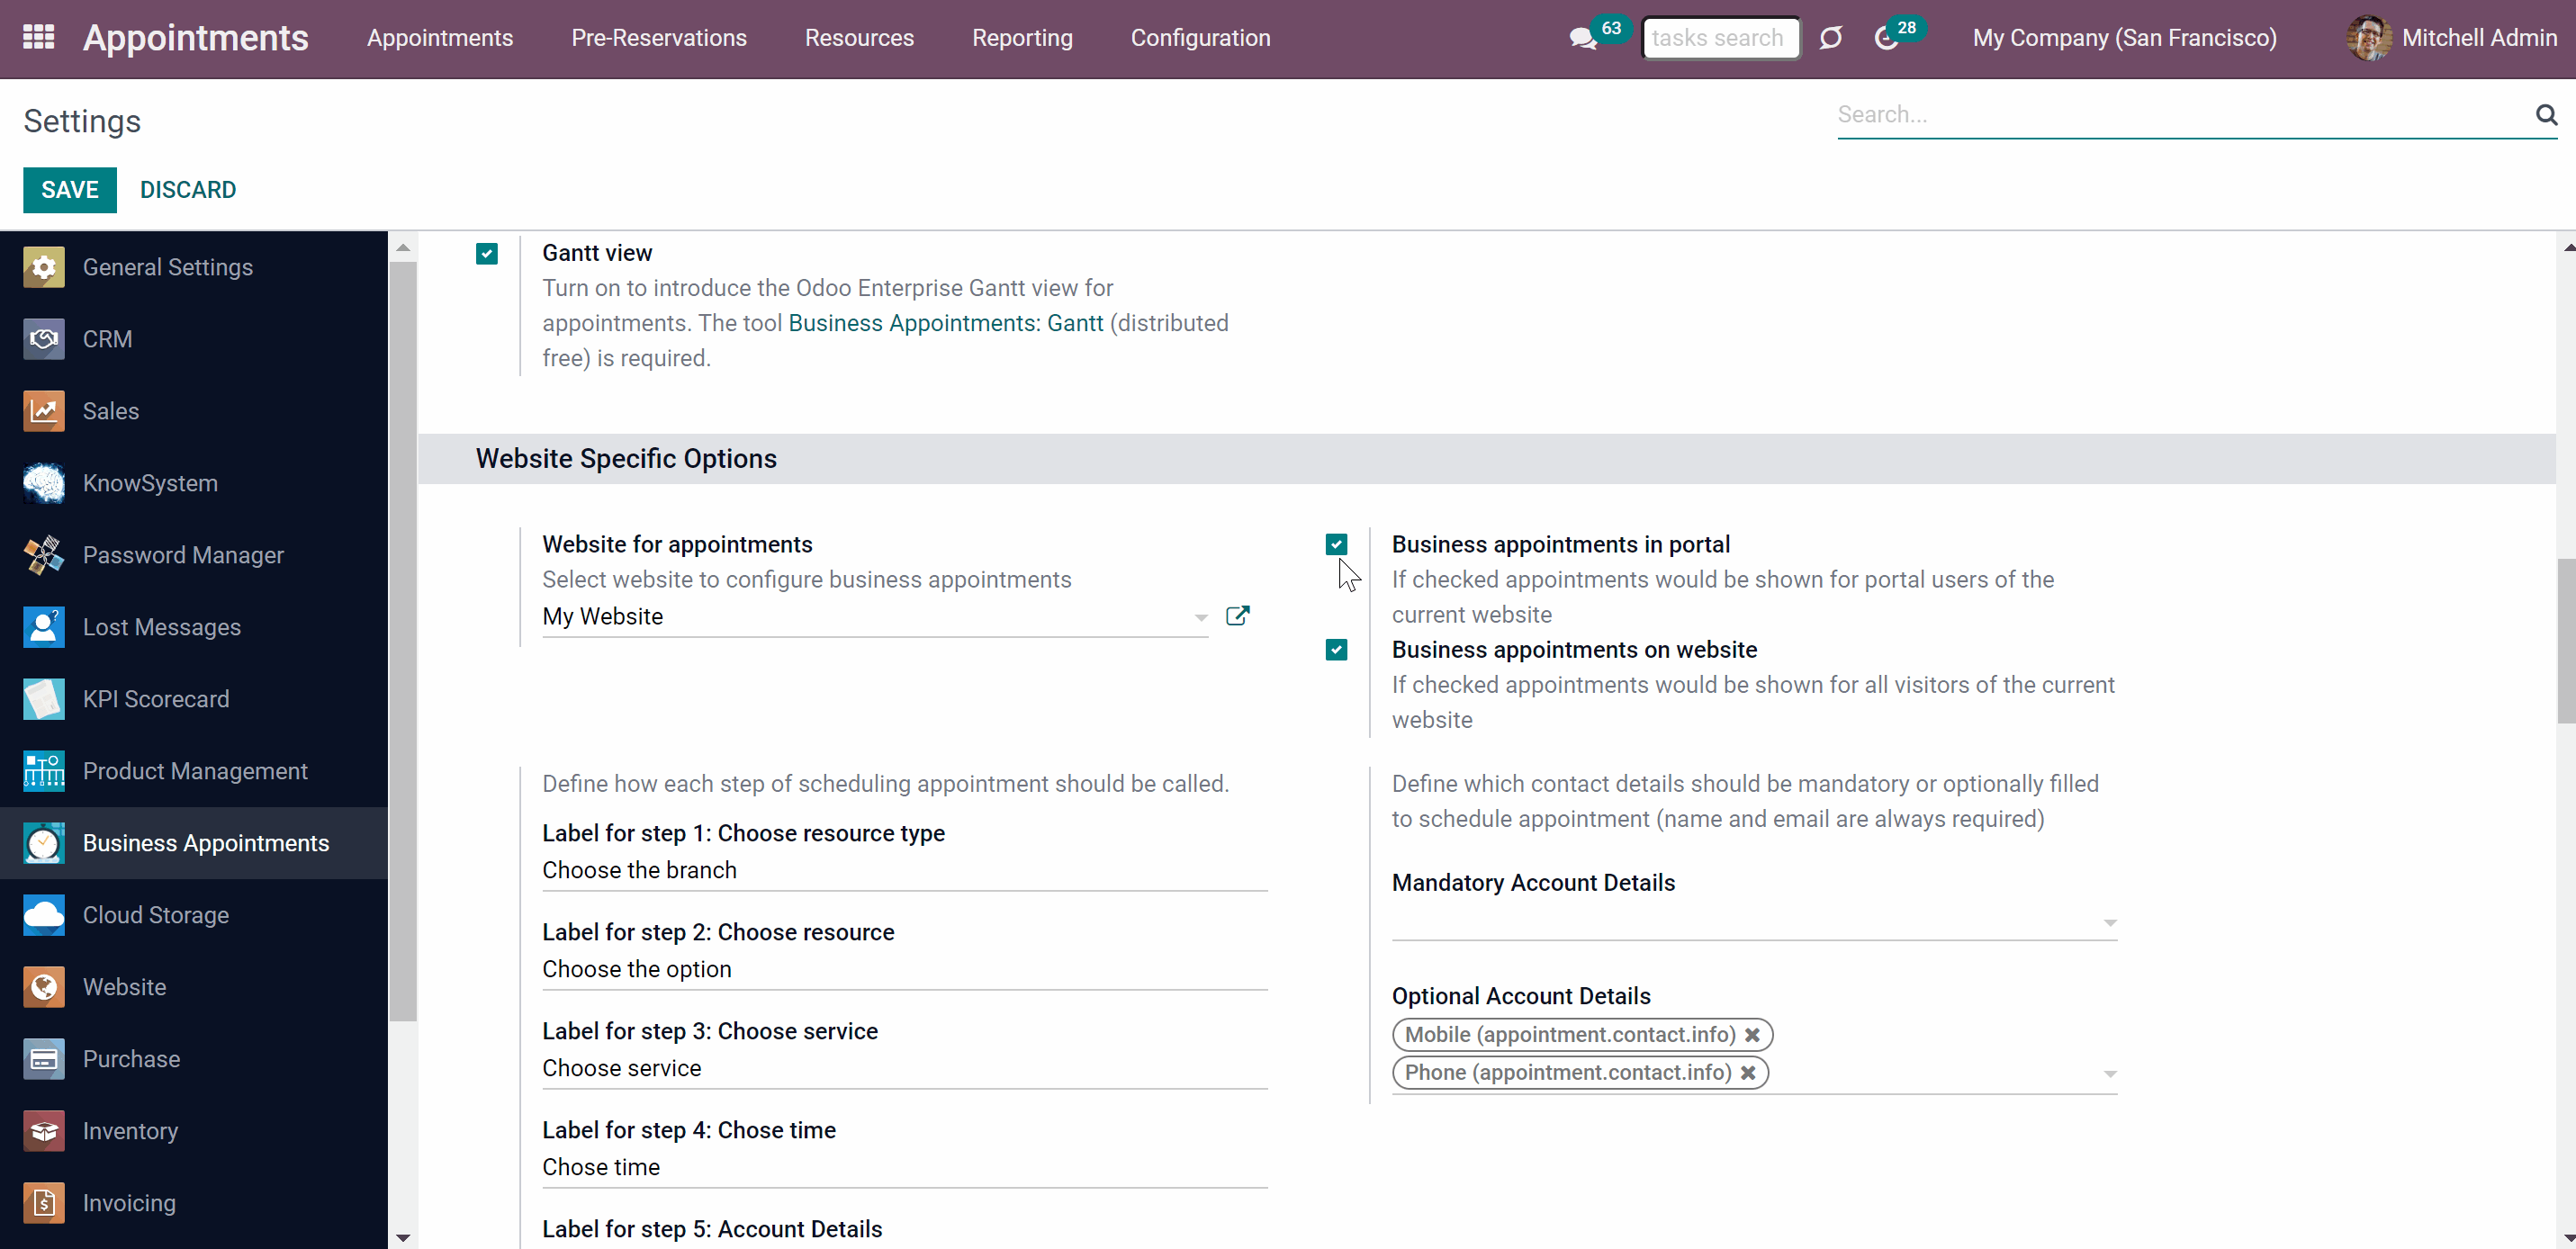
Task: Click the refresh circle icon in navbar
Action: point(1830,38)
